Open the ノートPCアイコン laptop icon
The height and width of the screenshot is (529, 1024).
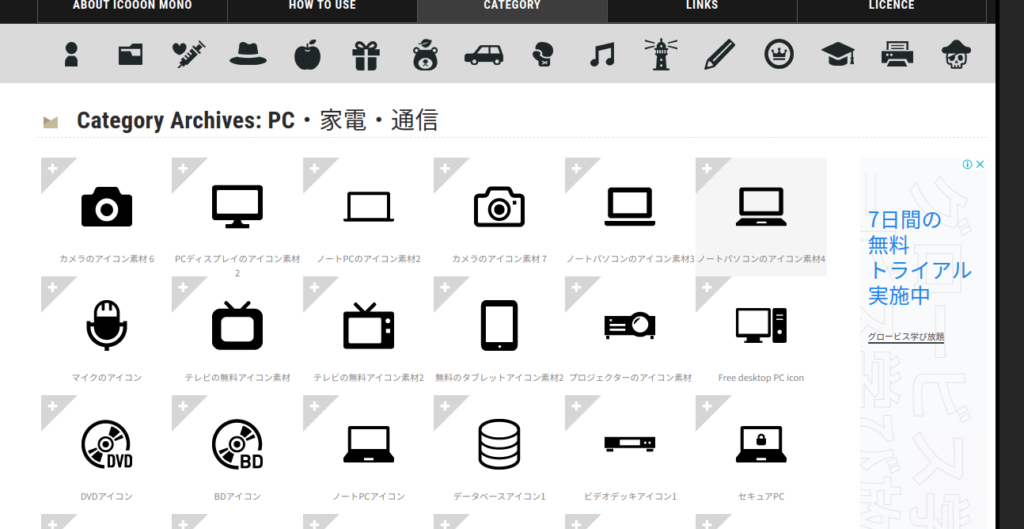click(368, 444)
